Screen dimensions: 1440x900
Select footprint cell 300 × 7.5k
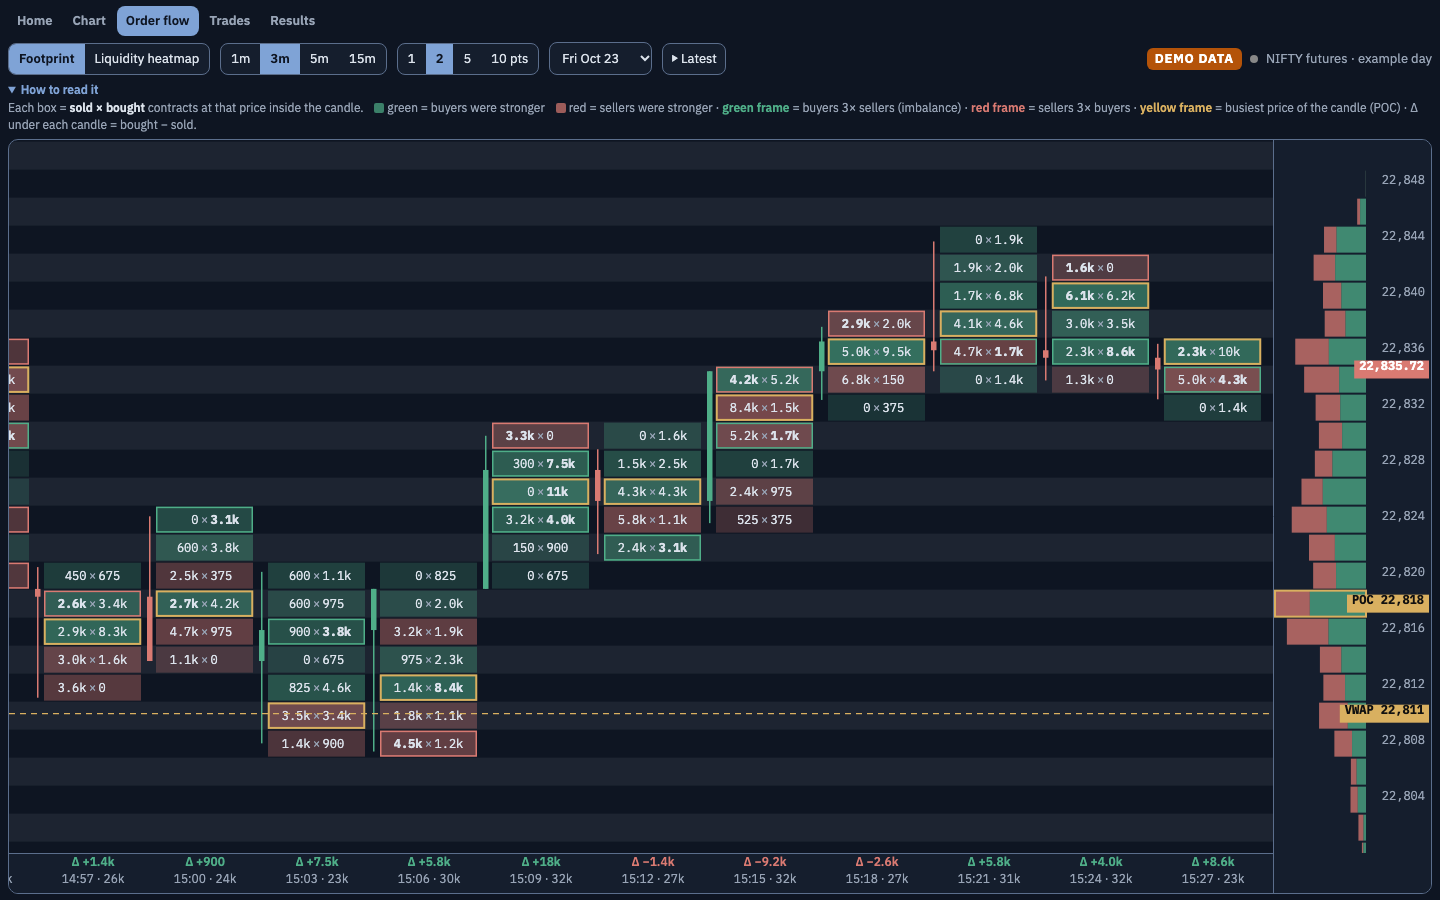coord(540,464)
